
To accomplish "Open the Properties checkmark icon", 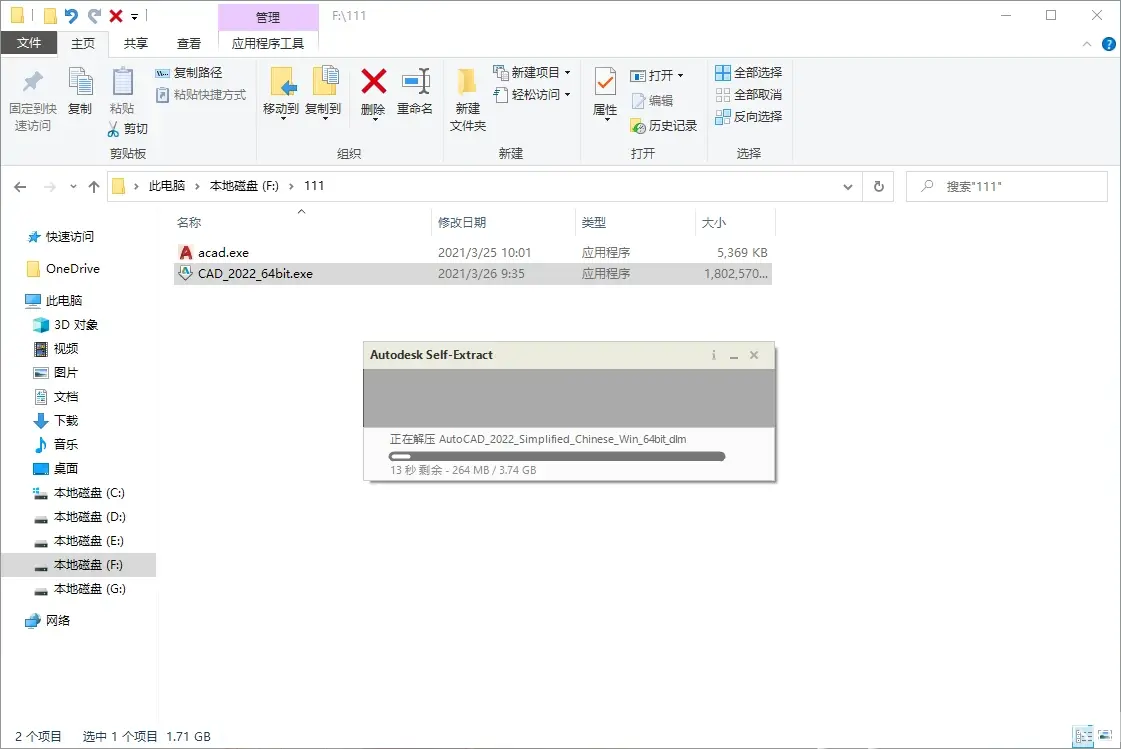I will [605, 81].
